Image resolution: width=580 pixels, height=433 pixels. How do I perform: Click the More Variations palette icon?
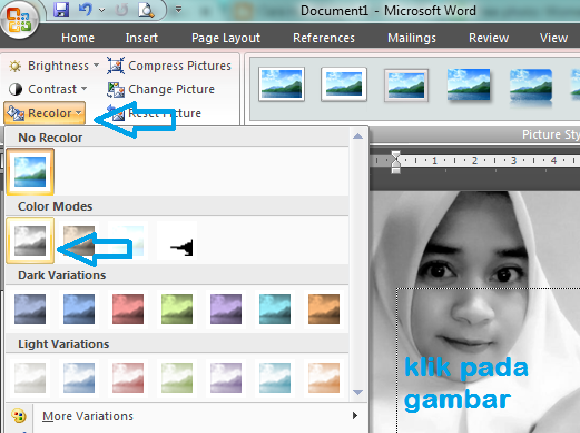point(18,416)
